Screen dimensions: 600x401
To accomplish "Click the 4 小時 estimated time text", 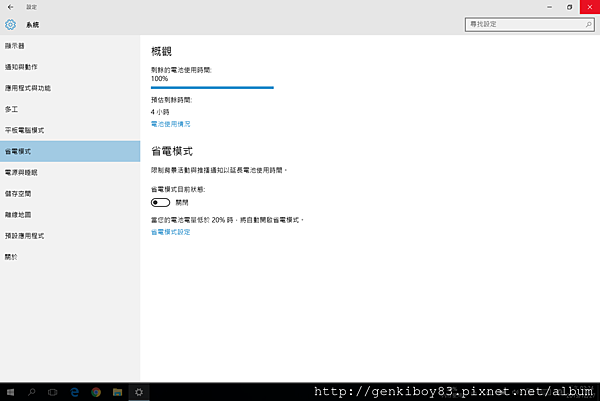I will 160,112.
